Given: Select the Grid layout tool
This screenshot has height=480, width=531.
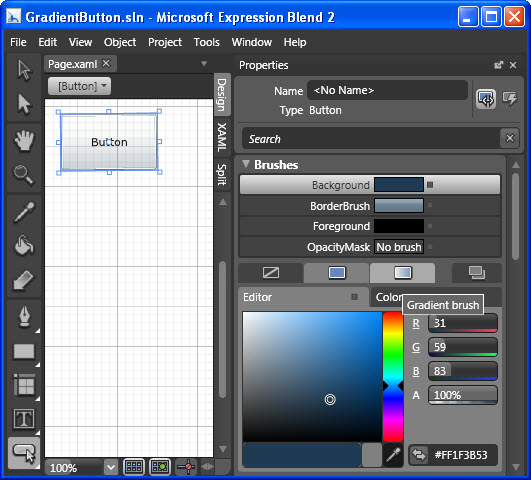Looking at the screenshot, I should 24,385.
